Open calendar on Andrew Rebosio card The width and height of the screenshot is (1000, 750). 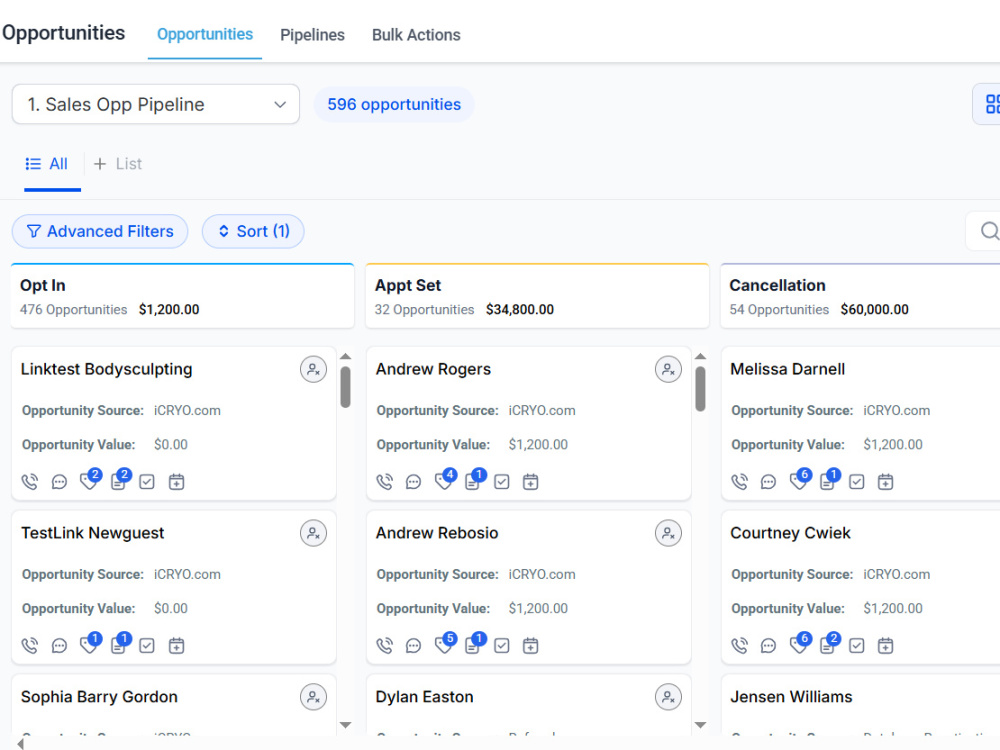click(531, 645)
